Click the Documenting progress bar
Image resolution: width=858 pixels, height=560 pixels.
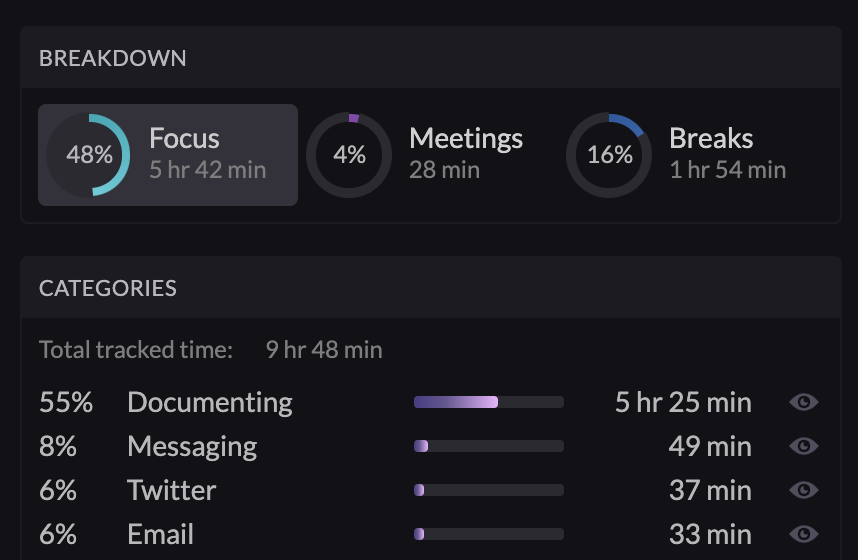pyautogui.click(x=489, y=402)
